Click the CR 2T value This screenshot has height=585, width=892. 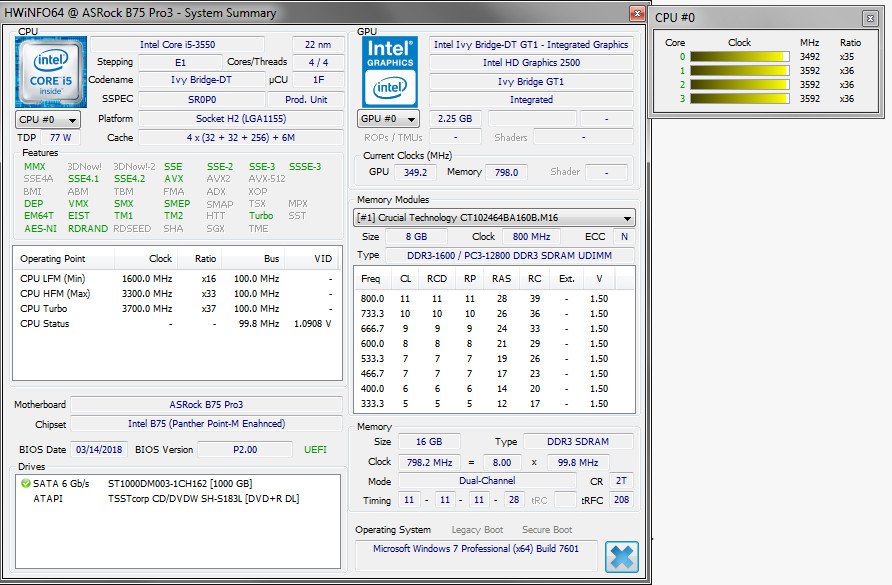click(x=621, y=481)
